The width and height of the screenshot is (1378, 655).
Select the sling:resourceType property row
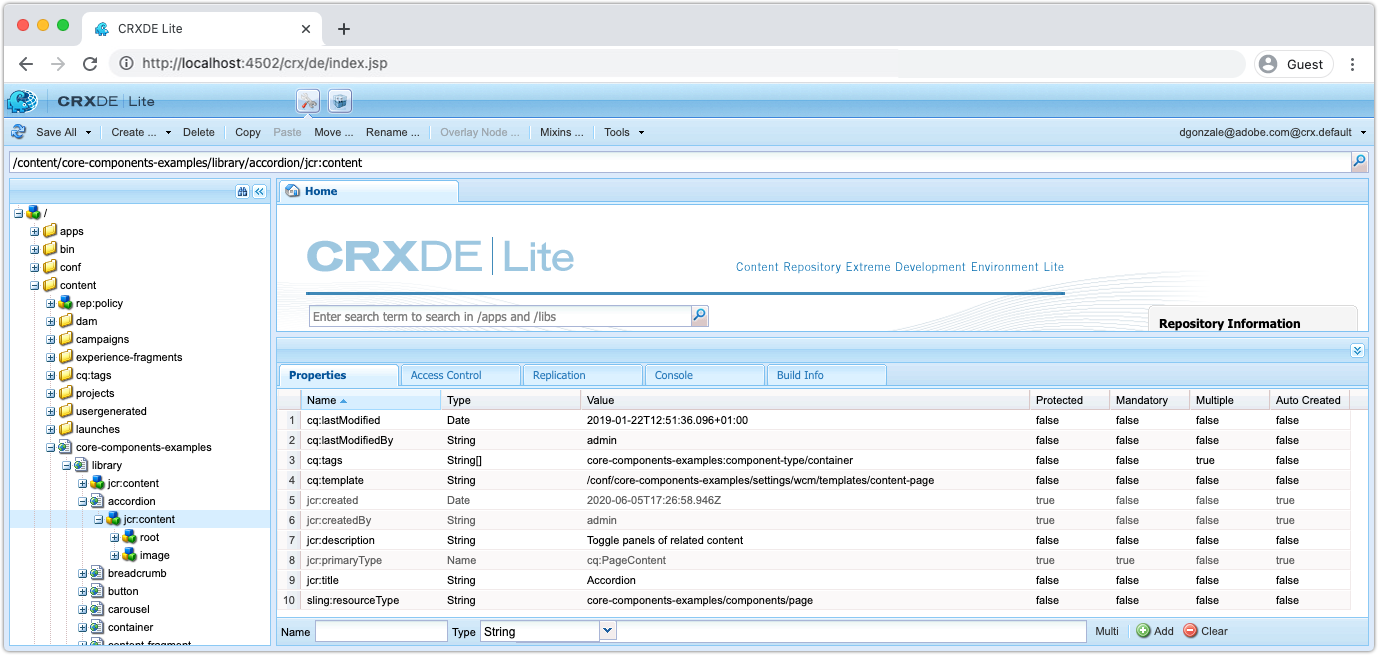[813, 600]
